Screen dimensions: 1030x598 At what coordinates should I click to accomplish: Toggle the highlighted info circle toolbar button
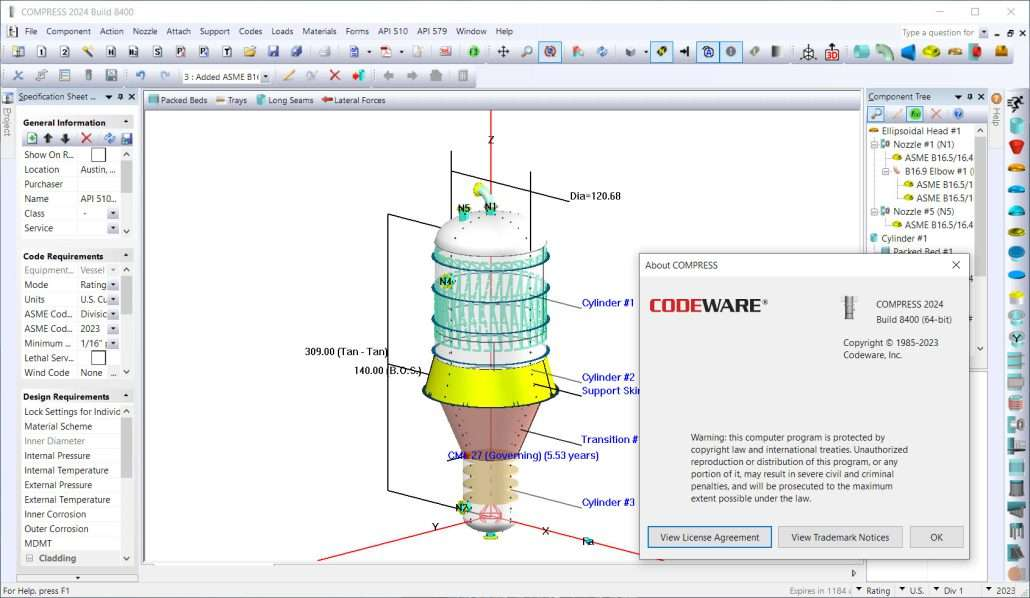[731, 51]
